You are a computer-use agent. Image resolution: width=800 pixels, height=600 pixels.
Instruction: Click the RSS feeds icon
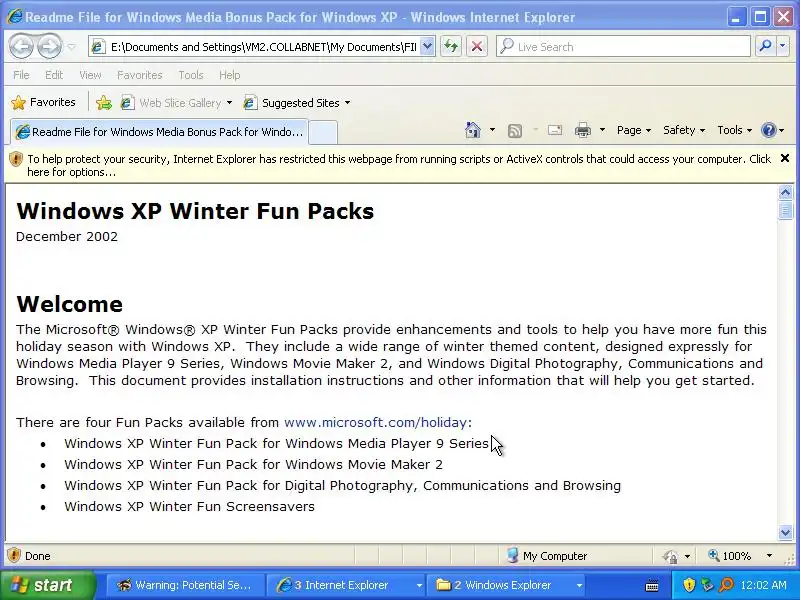(x=515, y=131)
